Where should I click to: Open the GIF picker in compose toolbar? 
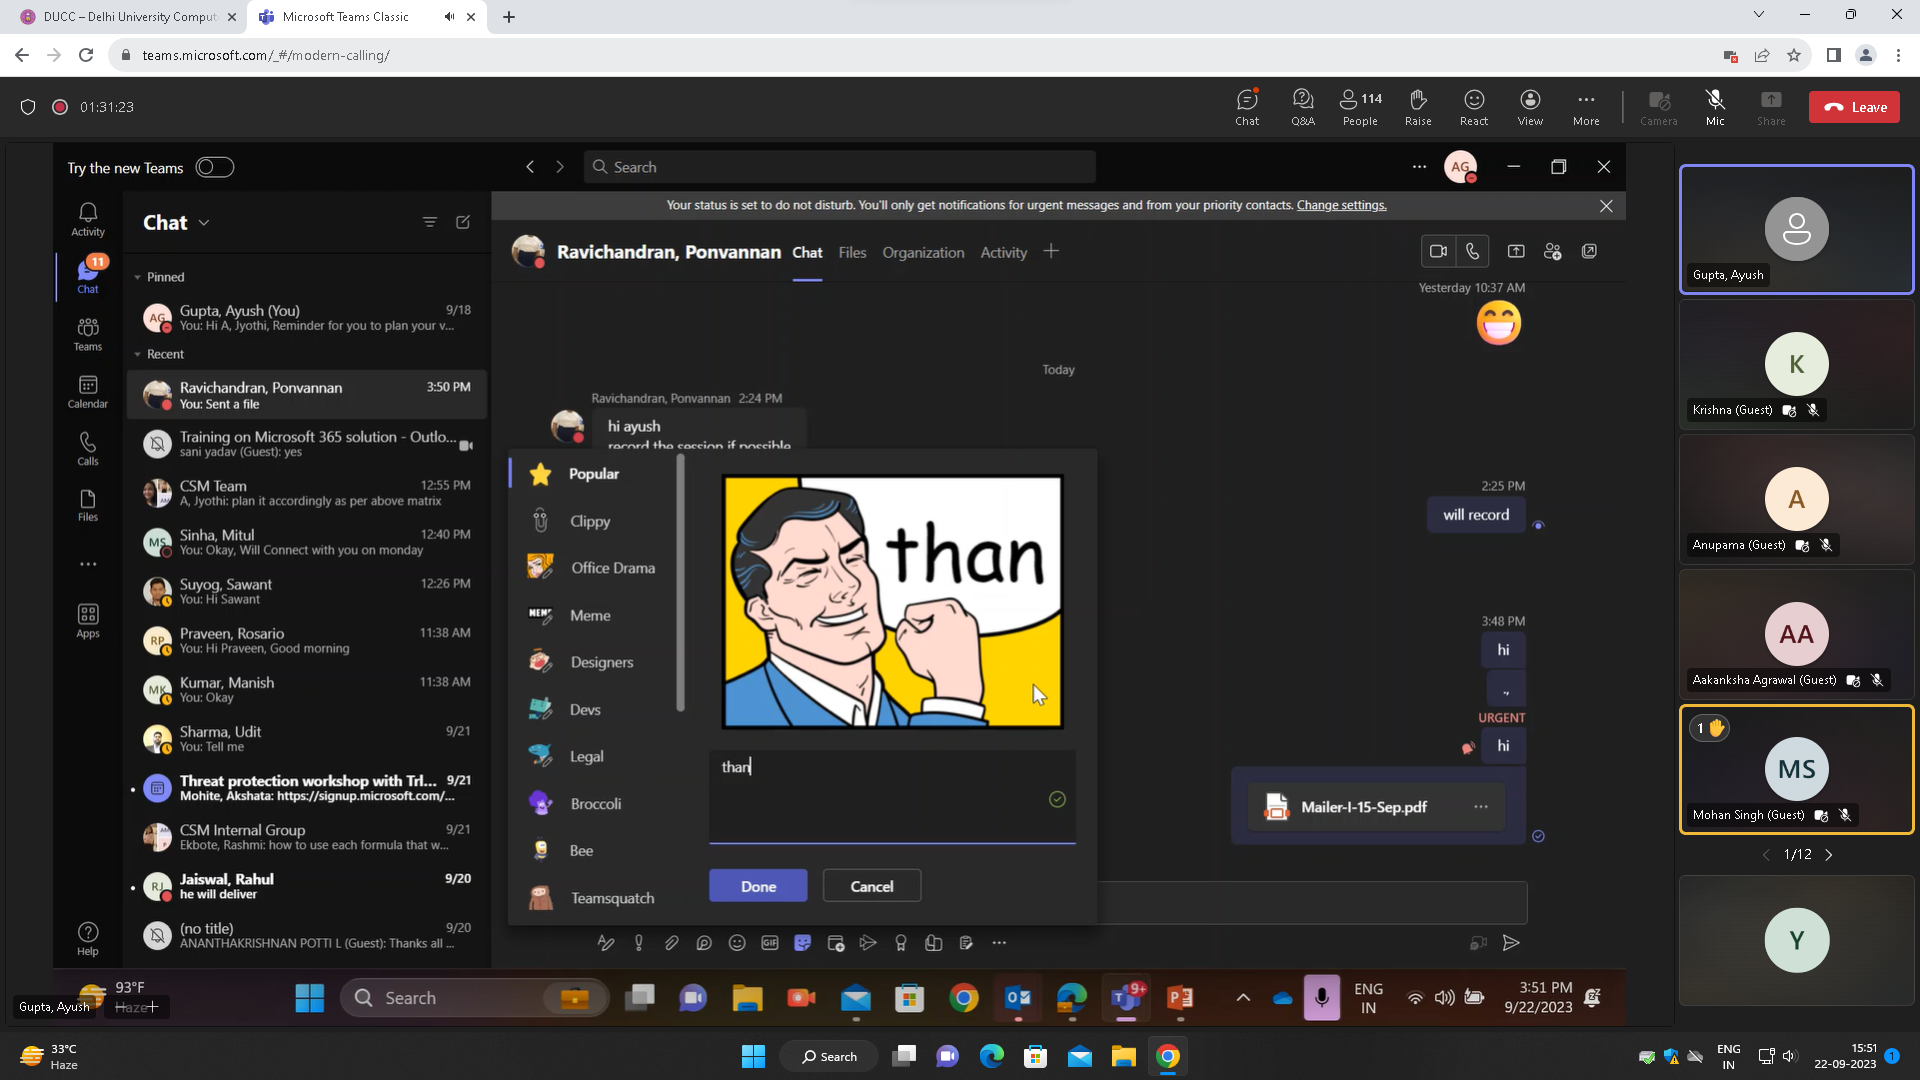(x=770, y=943)
